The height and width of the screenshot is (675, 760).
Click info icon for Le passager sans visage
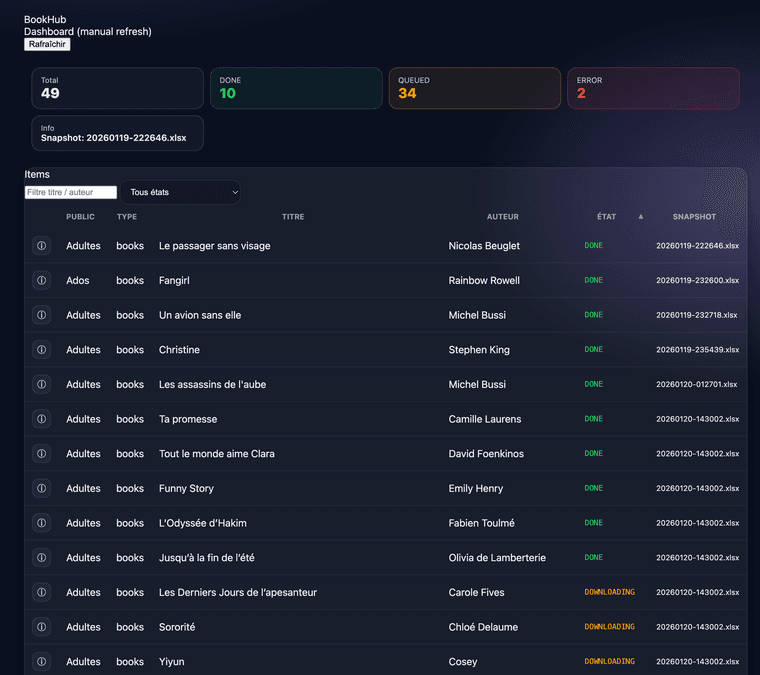pyautogui.click(x=41, y=246)
